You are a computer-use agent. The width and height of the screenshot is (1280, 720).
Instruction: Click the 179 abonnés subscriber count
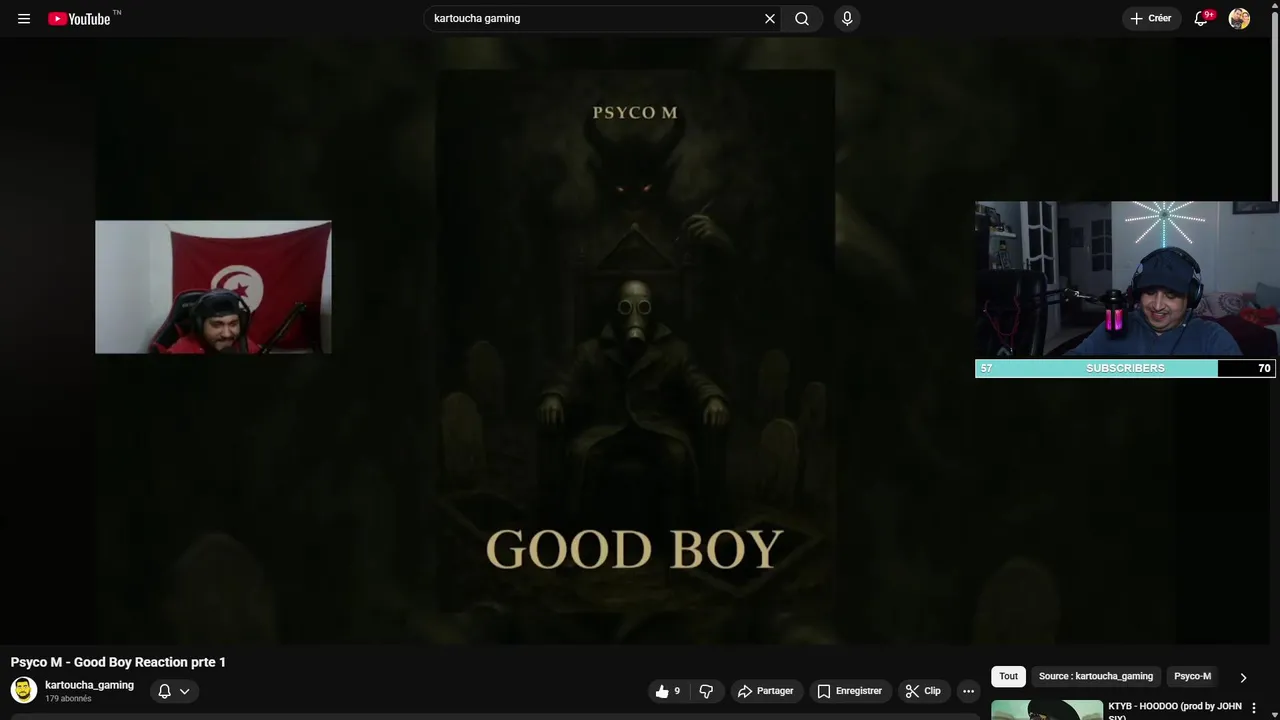tap(68, 699)
